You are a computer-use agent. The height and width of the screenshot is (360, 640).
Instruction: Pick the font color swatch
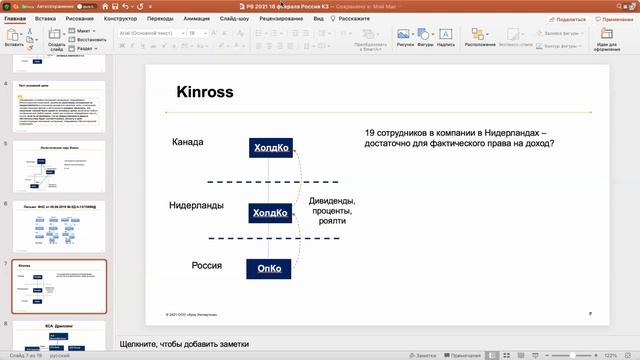[236, 46]
